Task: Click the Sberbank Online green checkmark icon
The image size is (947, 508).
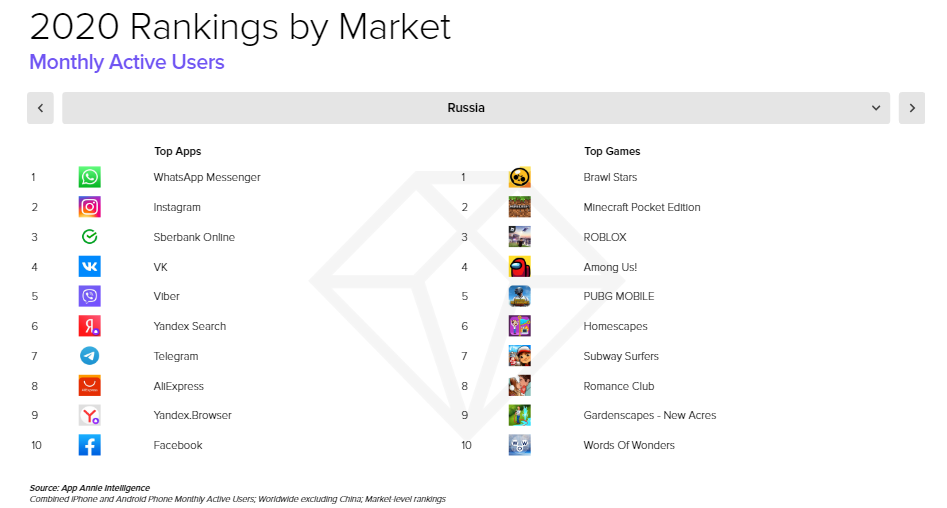Action: point(89,237)
